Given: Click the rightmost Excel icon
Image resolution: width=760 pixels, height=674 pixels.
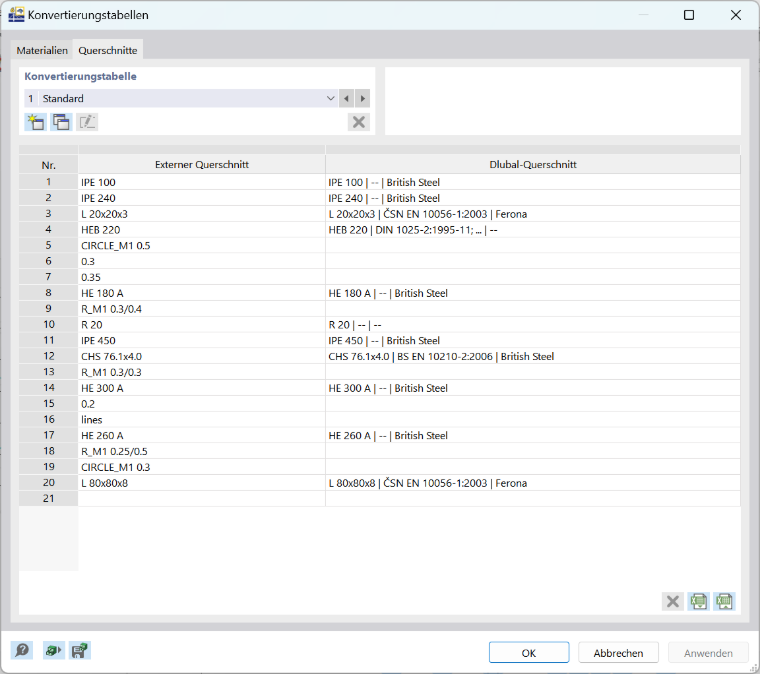Looking at the screenshot, I should [x=724, y=601].
